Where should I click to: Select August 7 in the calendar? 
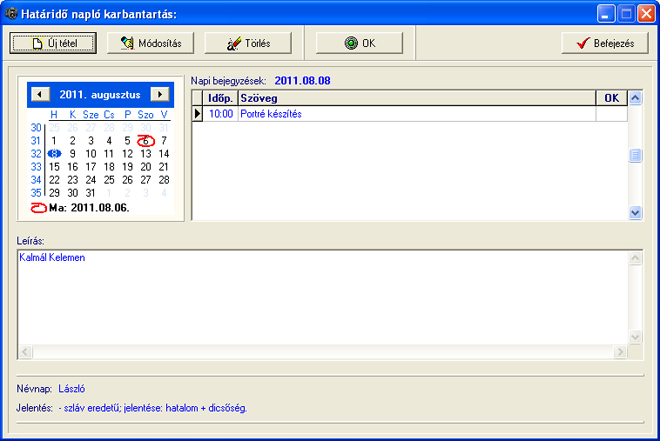[164, 141]
